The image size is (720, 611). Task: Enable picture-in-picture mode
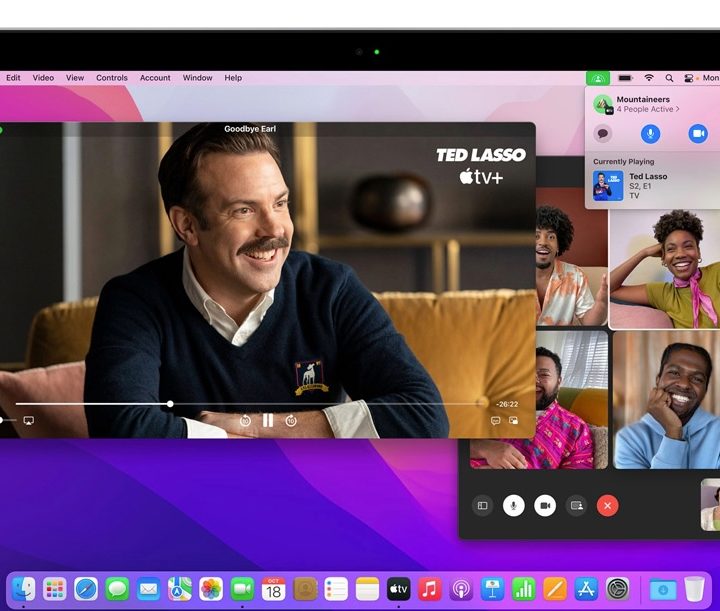[514, 420]
